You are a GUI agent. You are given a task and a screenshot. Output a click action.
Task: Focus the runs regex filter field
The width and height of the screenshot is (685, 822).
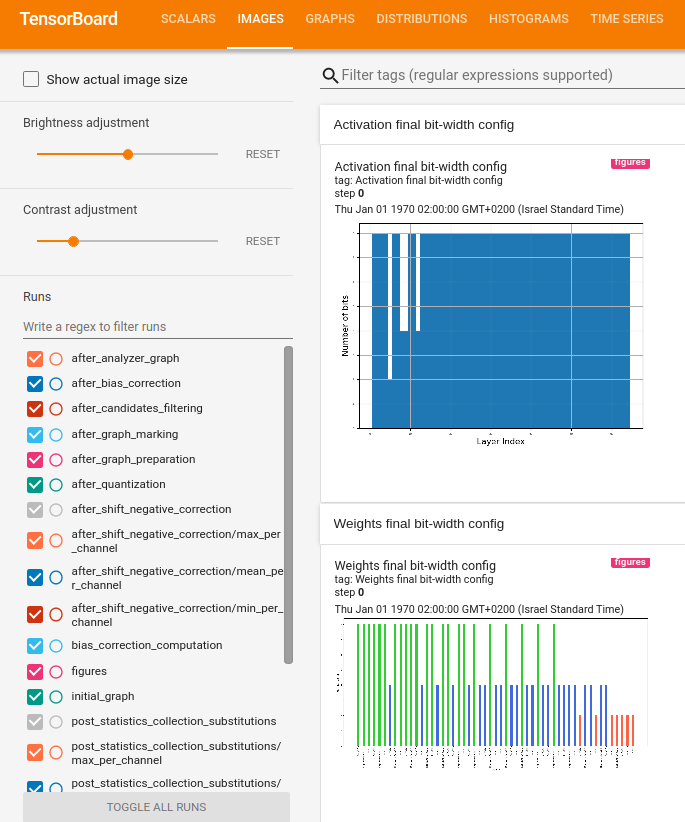(158, 327)
